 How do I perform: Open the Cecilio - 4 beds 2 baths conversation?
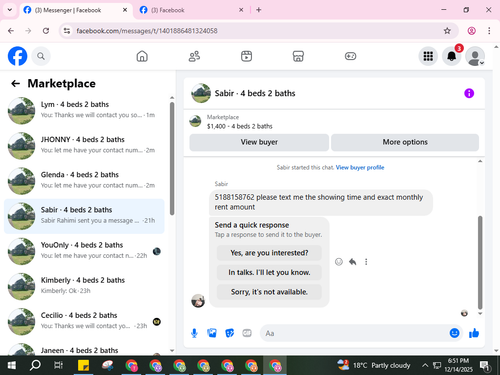[x=84, y=322]
